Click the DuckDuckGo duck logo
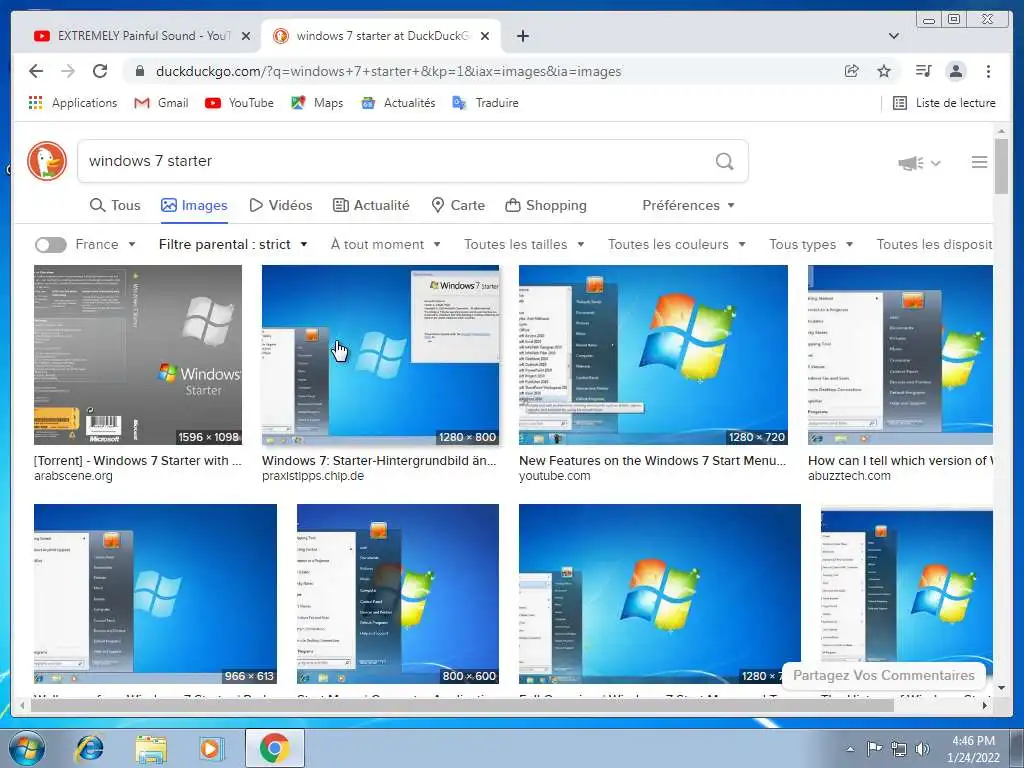Image resolution: width=1024 pixels, height=768 pixels. (x=47, y=161)
